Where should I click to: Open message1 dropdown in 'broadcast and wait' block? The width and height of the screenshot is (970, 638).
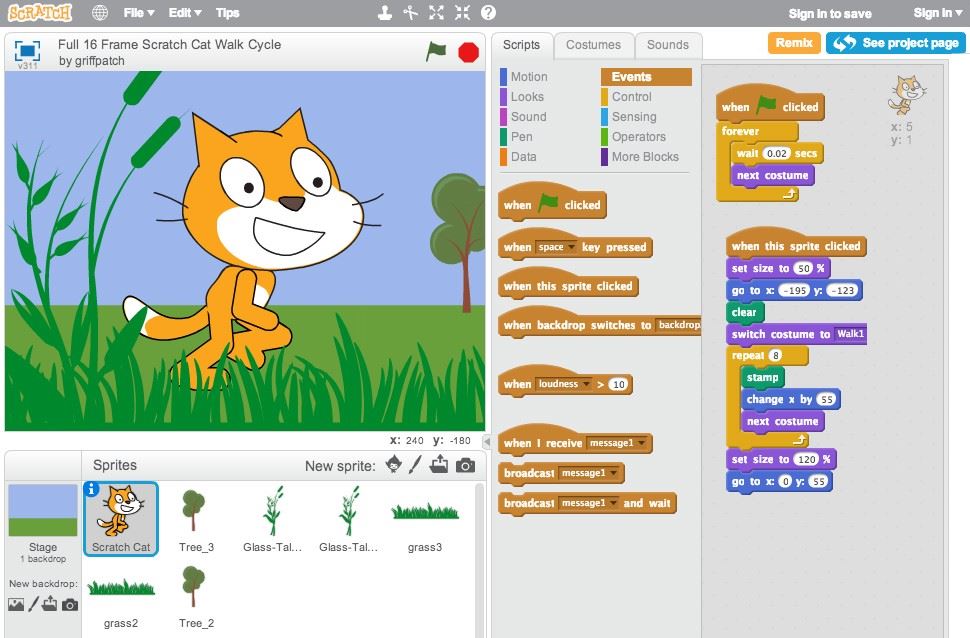coord(588,503)
